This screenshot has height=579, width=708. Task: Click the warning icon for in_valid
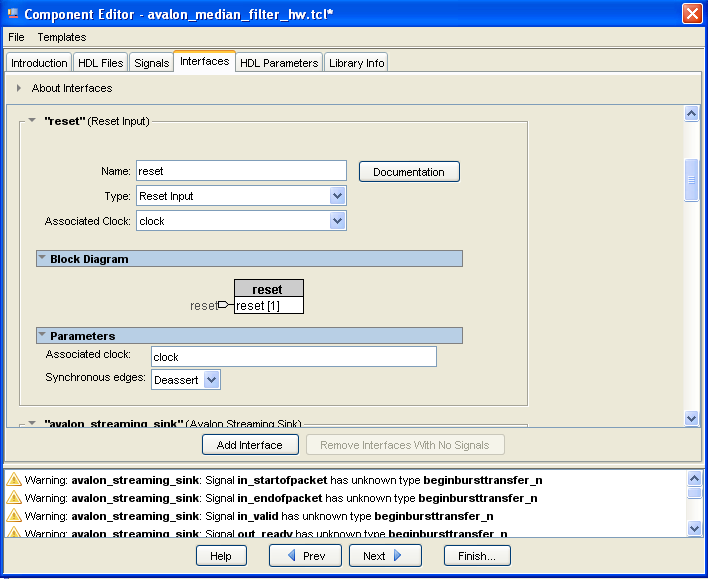pos(14,516)
